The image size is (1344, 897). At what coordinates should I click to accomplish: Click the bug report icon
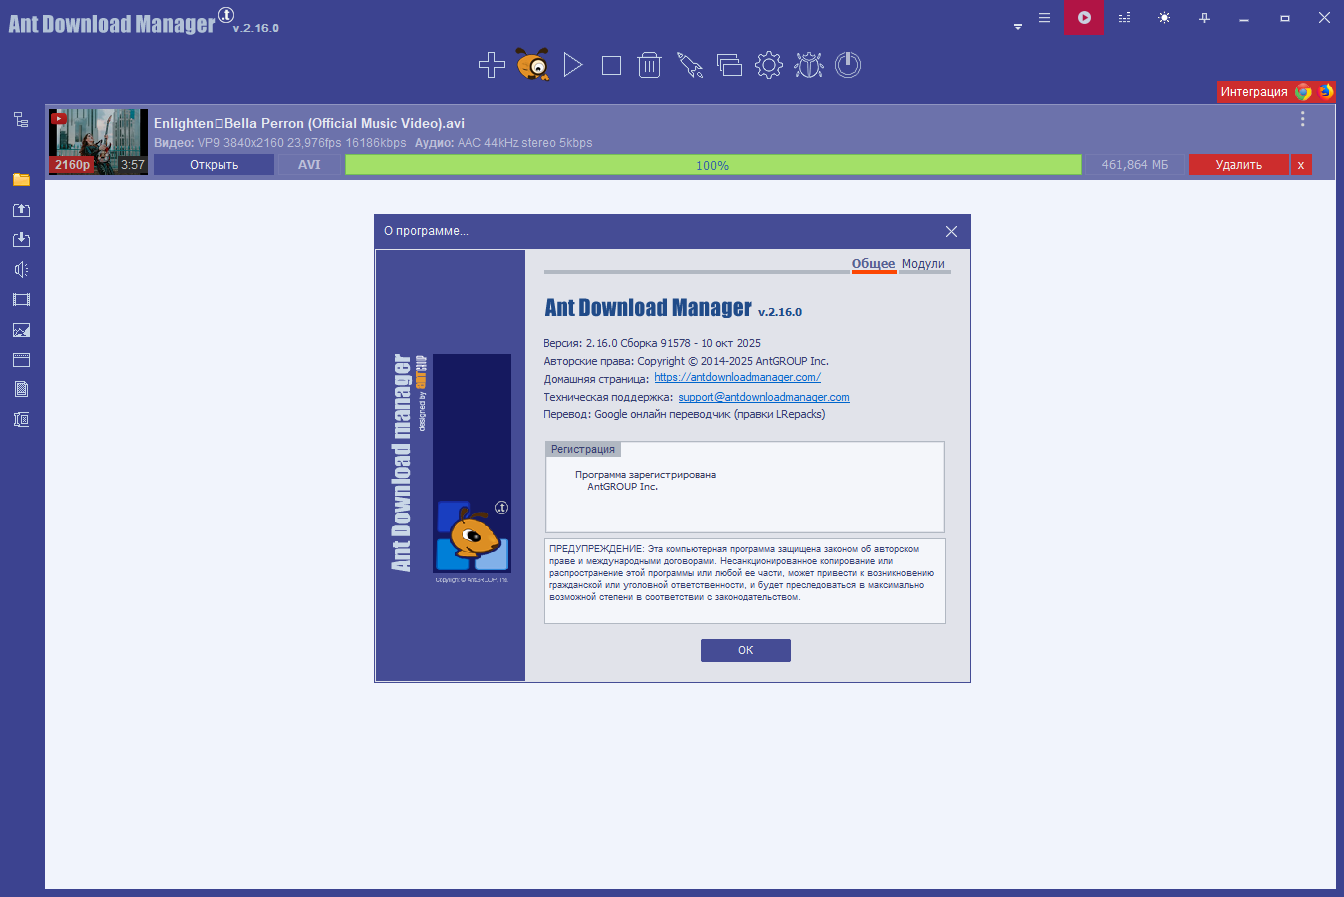click(x=808, y=65)
